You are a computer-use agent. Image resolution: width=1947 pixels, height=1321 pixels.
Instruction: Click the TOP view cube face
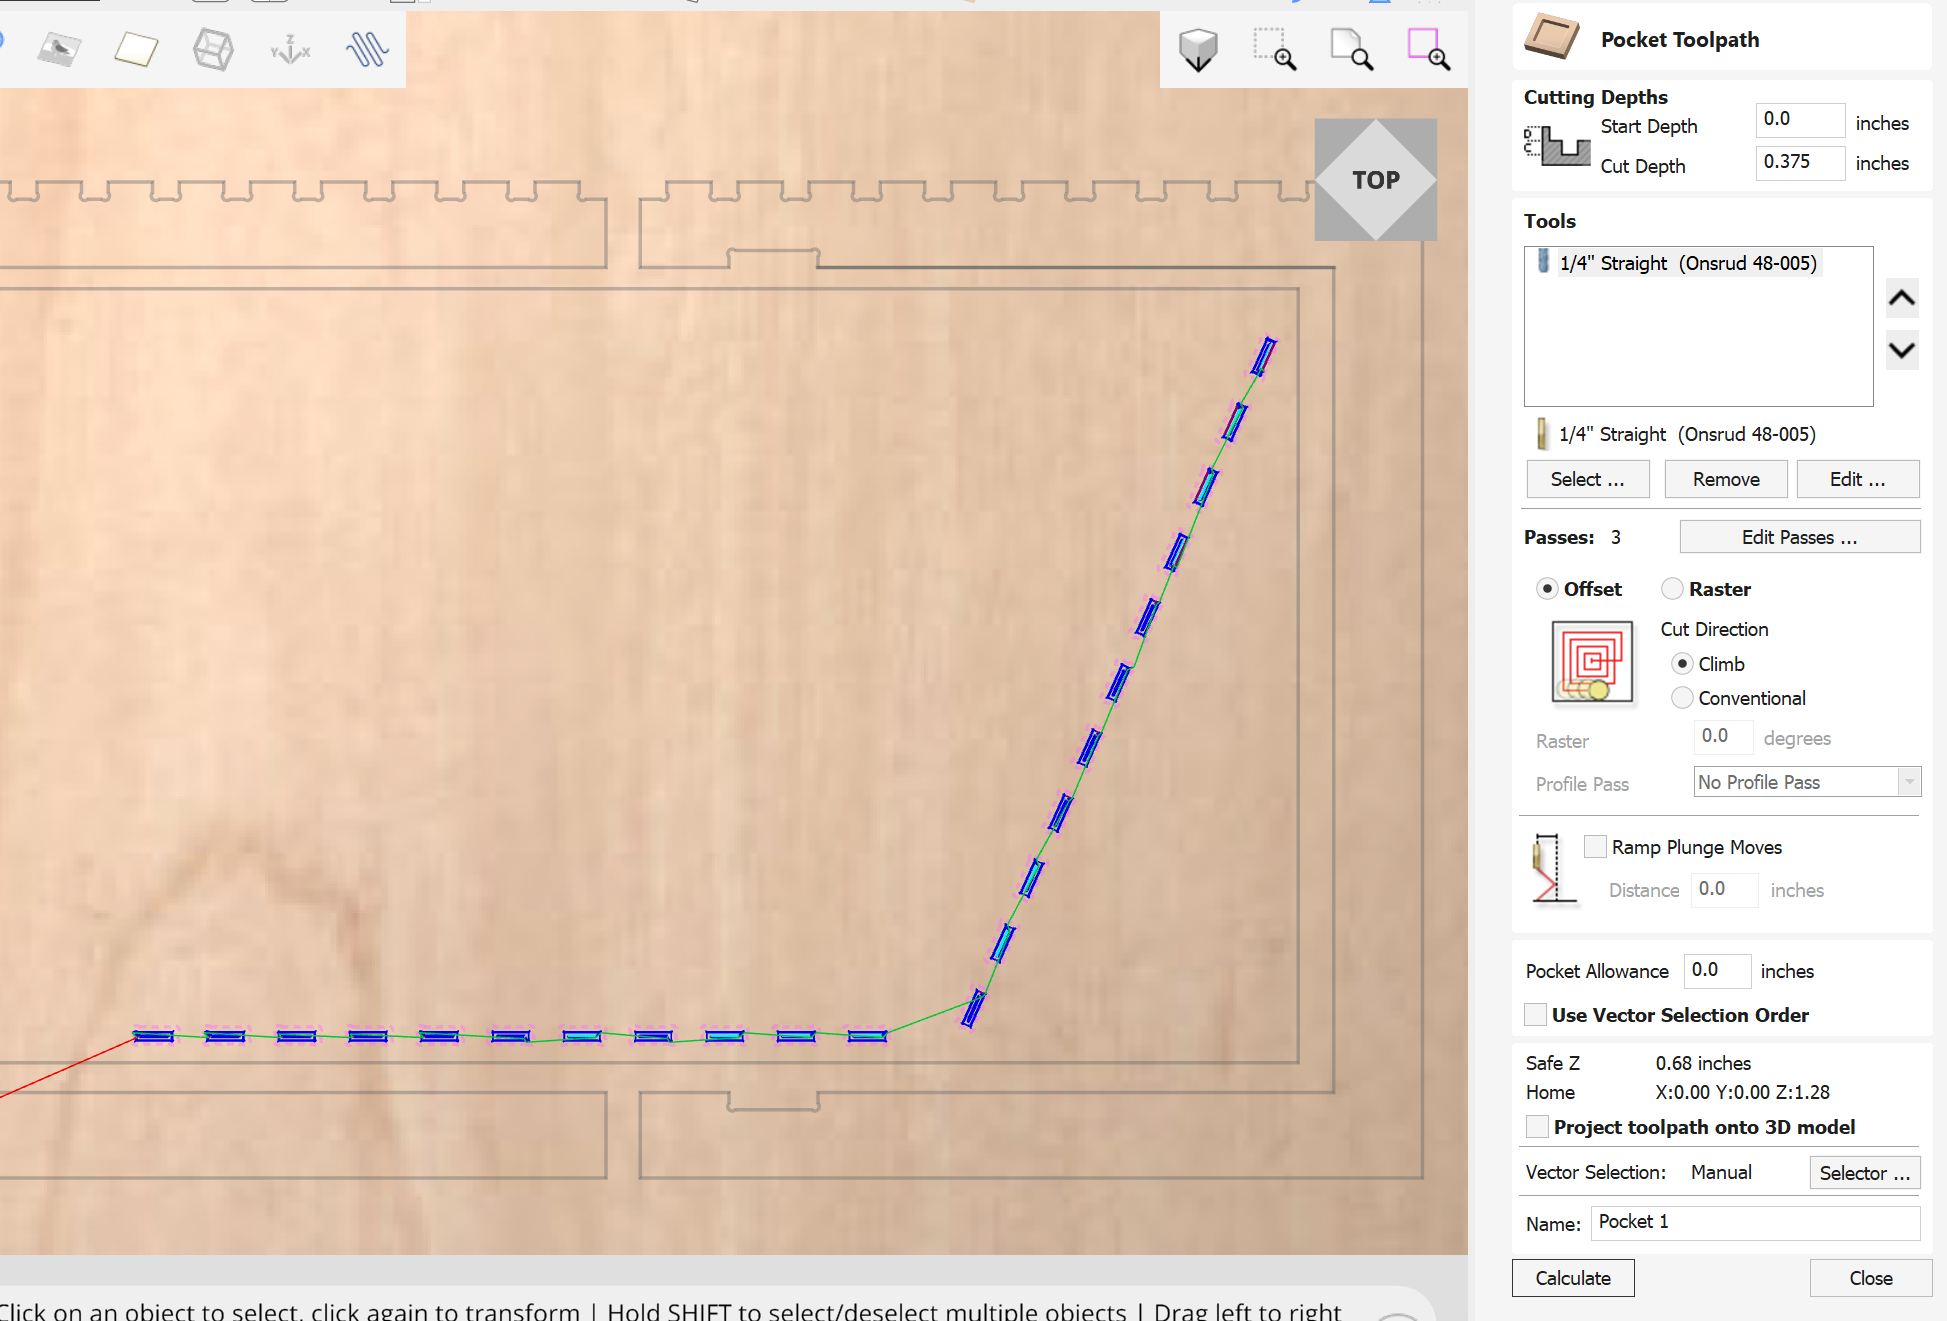coord(1375,180)
